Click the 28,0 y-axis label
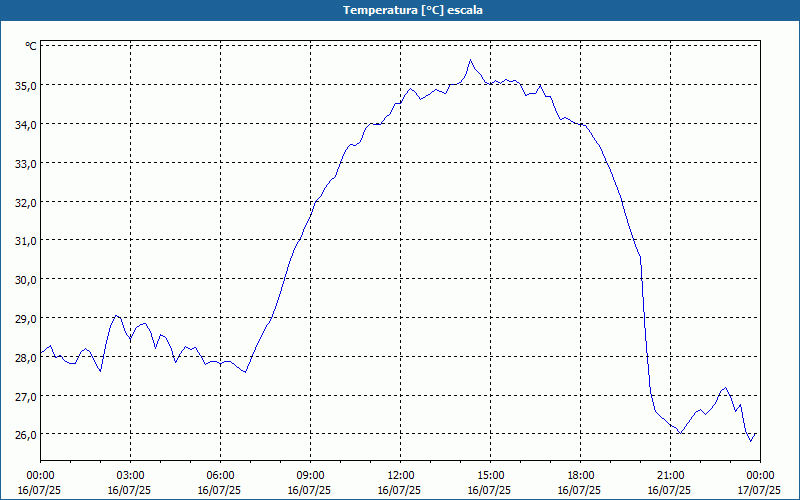Viewport: 800px width, 500px height. 25,357
